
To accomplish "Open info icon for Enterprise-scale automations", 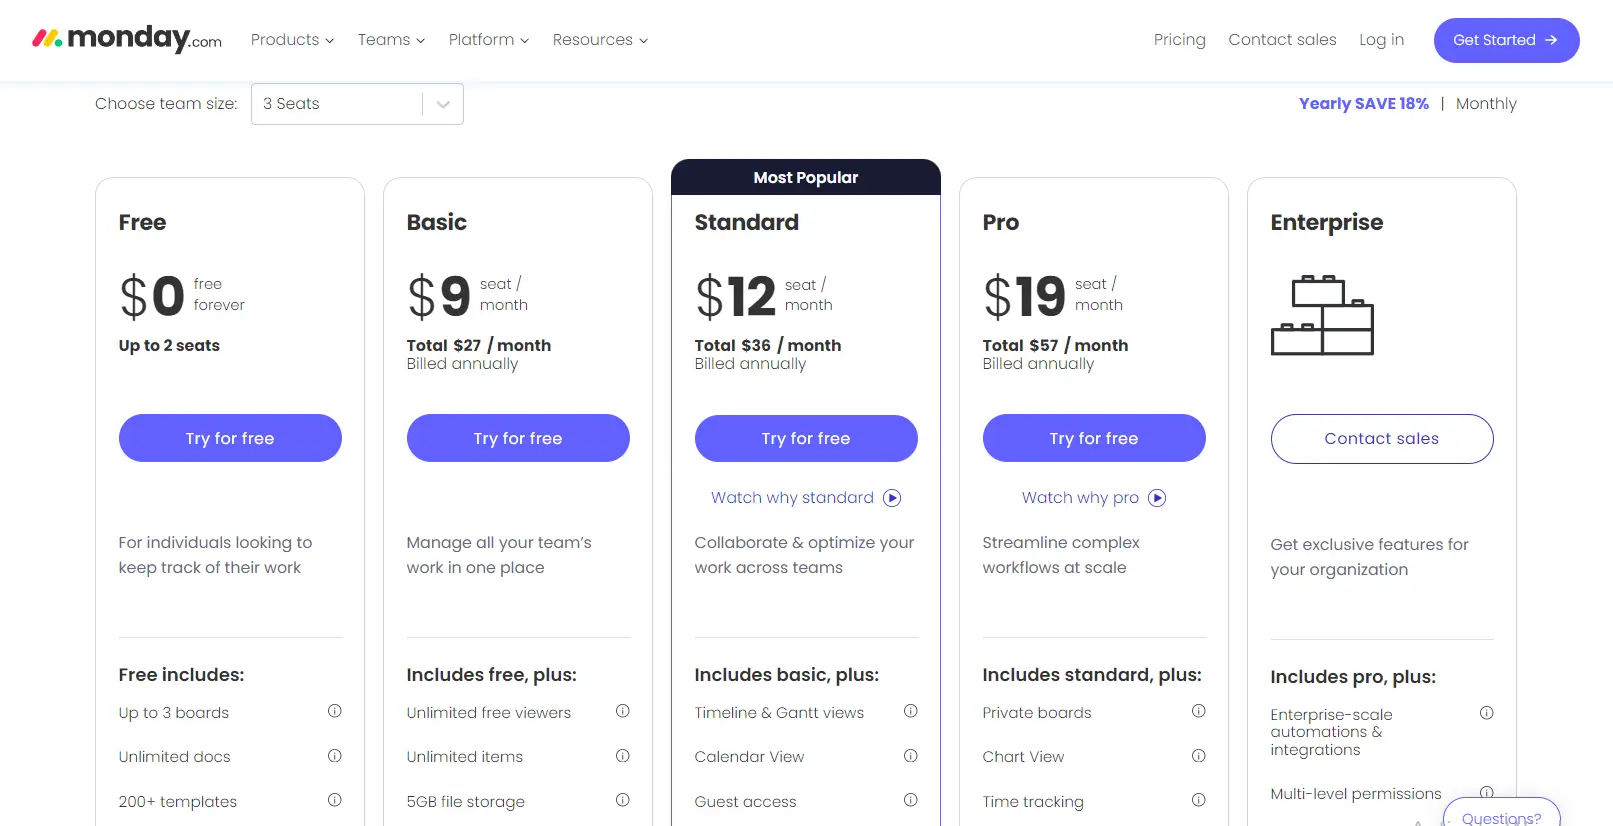I will tap(1487, 713).
